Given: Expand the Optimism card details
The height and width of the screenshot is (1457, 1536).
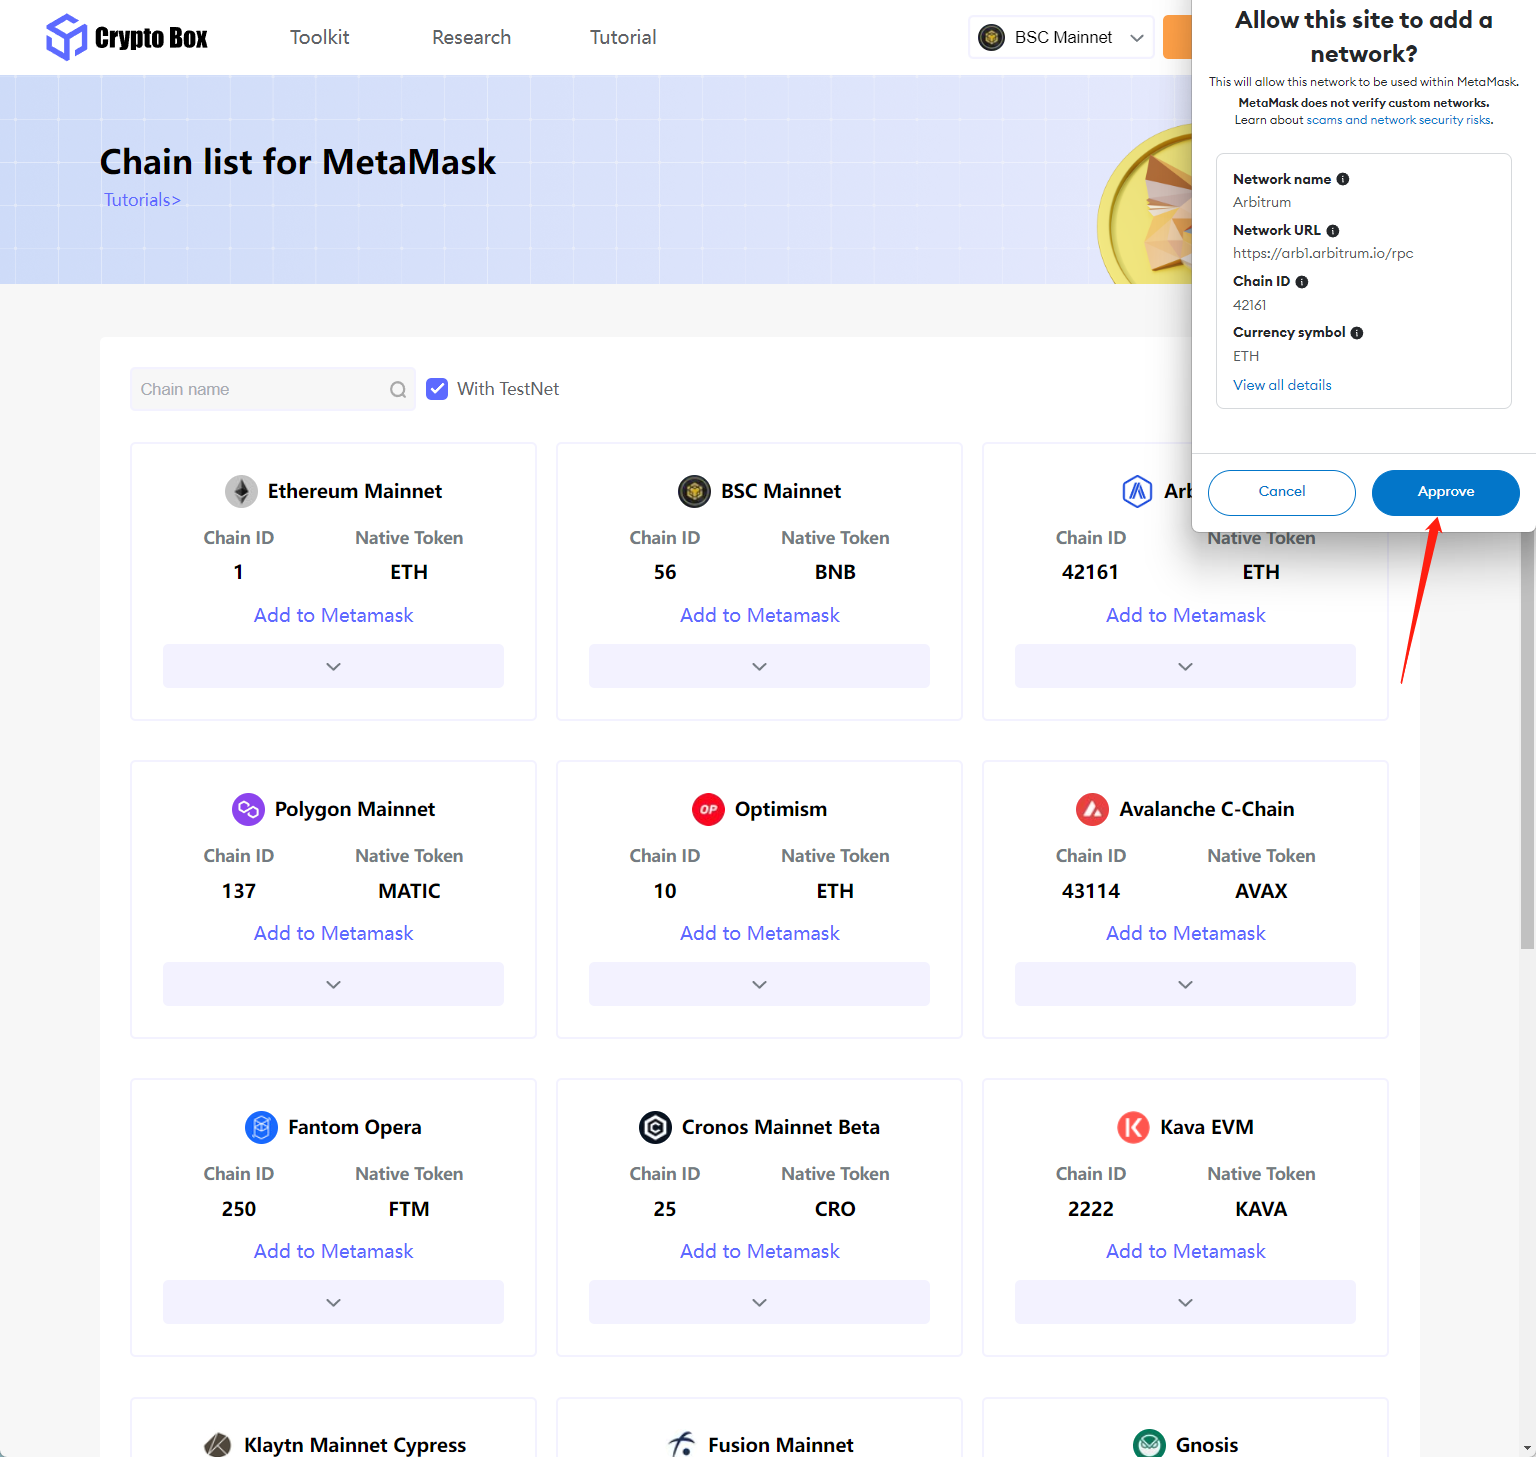Looking at the screenshot, I should pyautogui.click(x=759, y=984).
